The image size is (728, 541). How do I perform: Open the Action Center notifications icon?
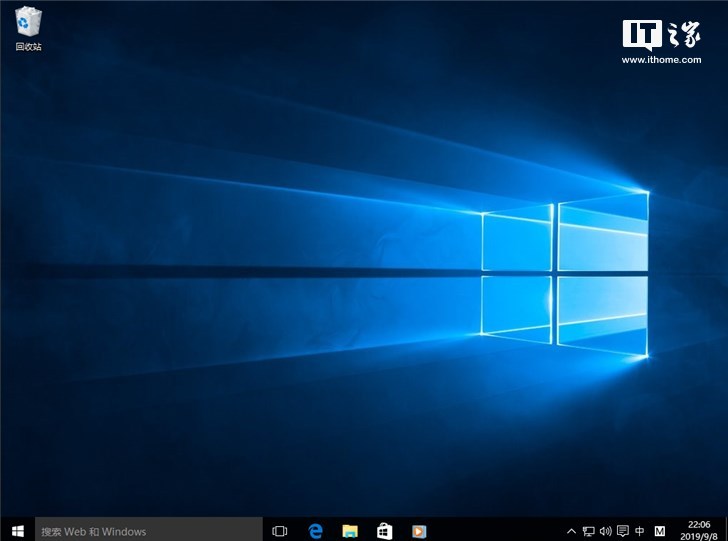(x=623, y=531)
